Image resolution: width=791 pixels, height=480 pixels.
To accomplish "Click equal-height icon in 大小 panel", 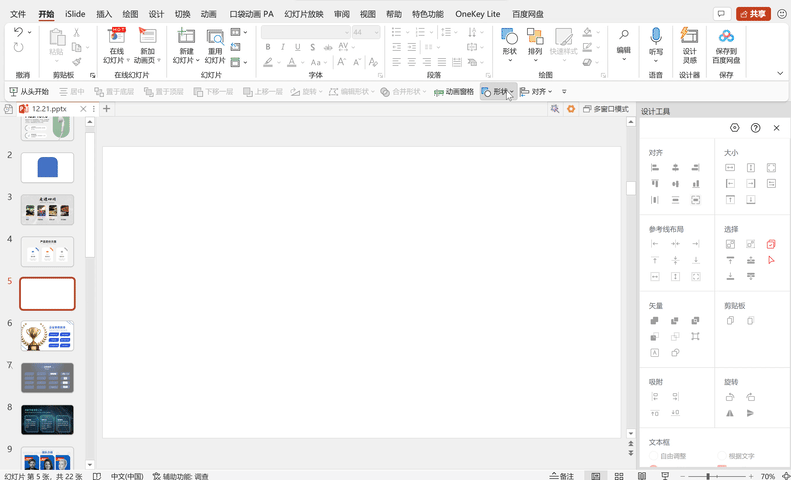I will click(751, 168).
